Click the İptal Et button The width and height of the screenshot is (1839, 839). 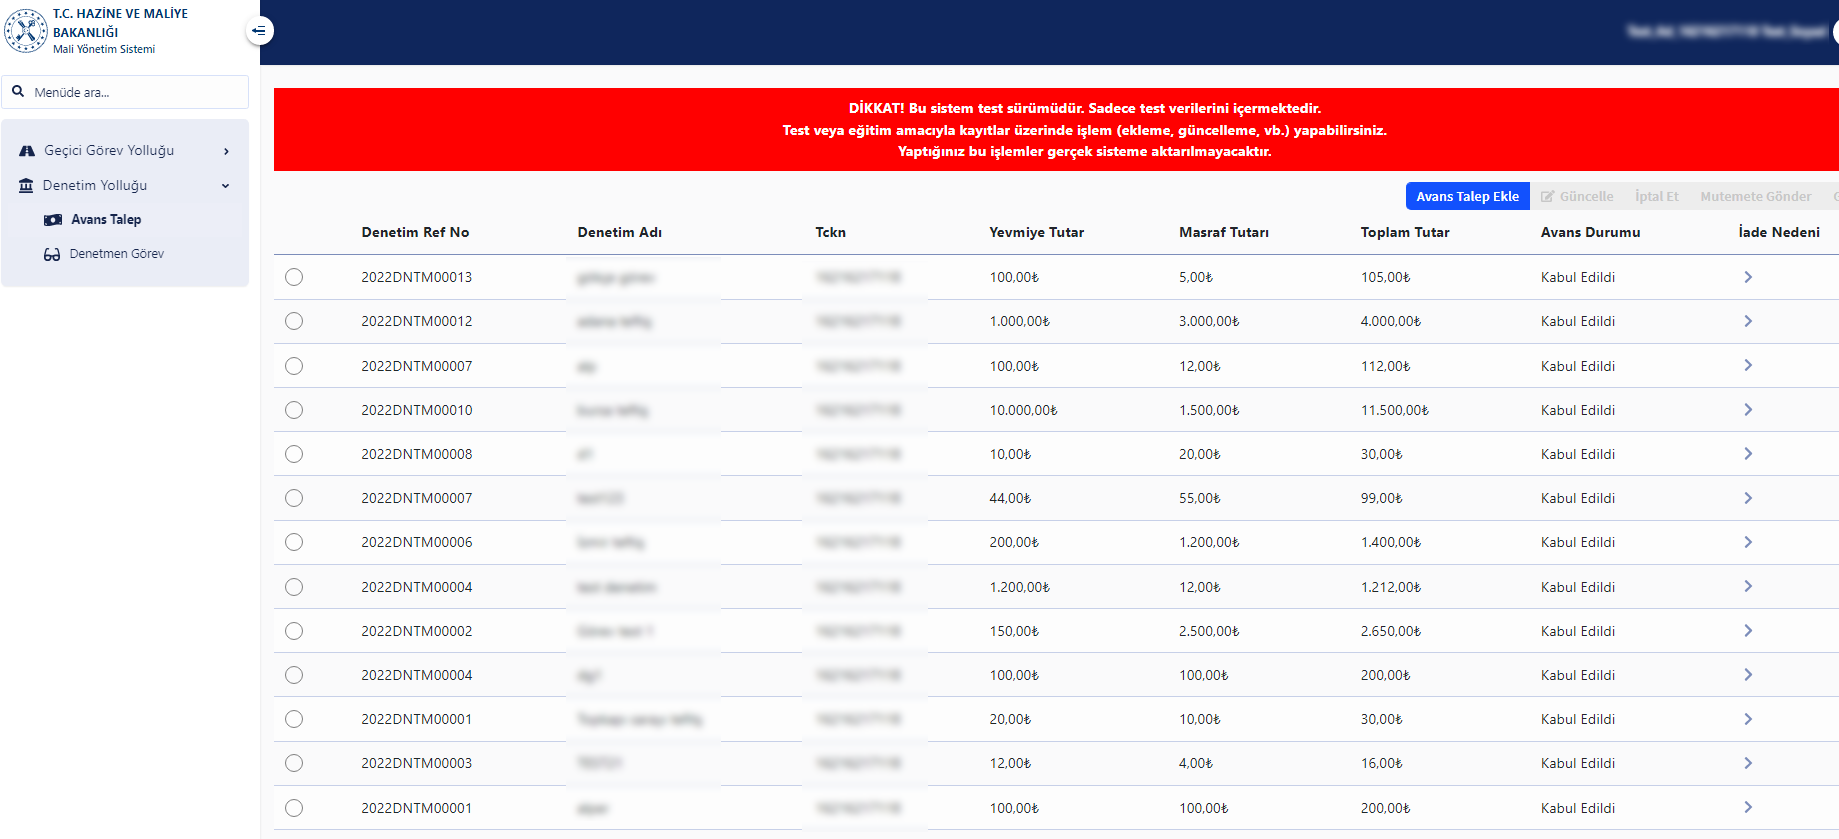point(1656,197)
